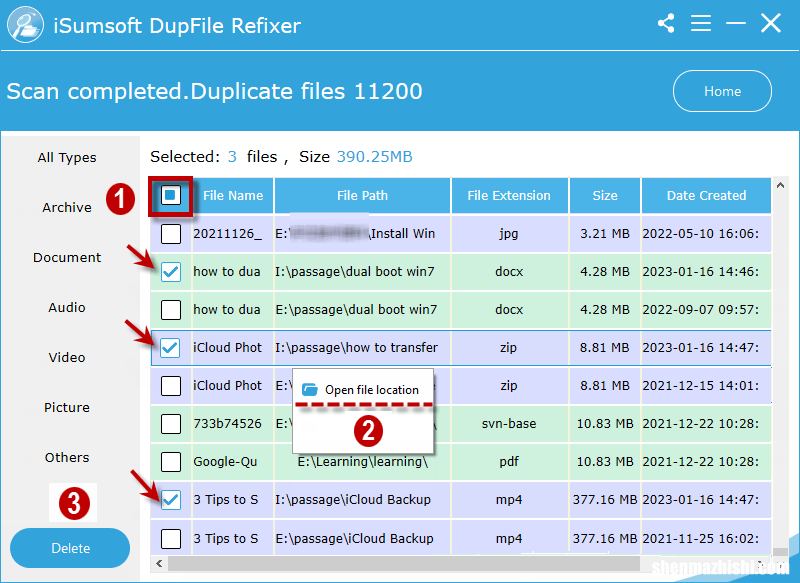Uncheck the I:\passage how to dua docx
This screenshot has width=800, height=583.
171,272
